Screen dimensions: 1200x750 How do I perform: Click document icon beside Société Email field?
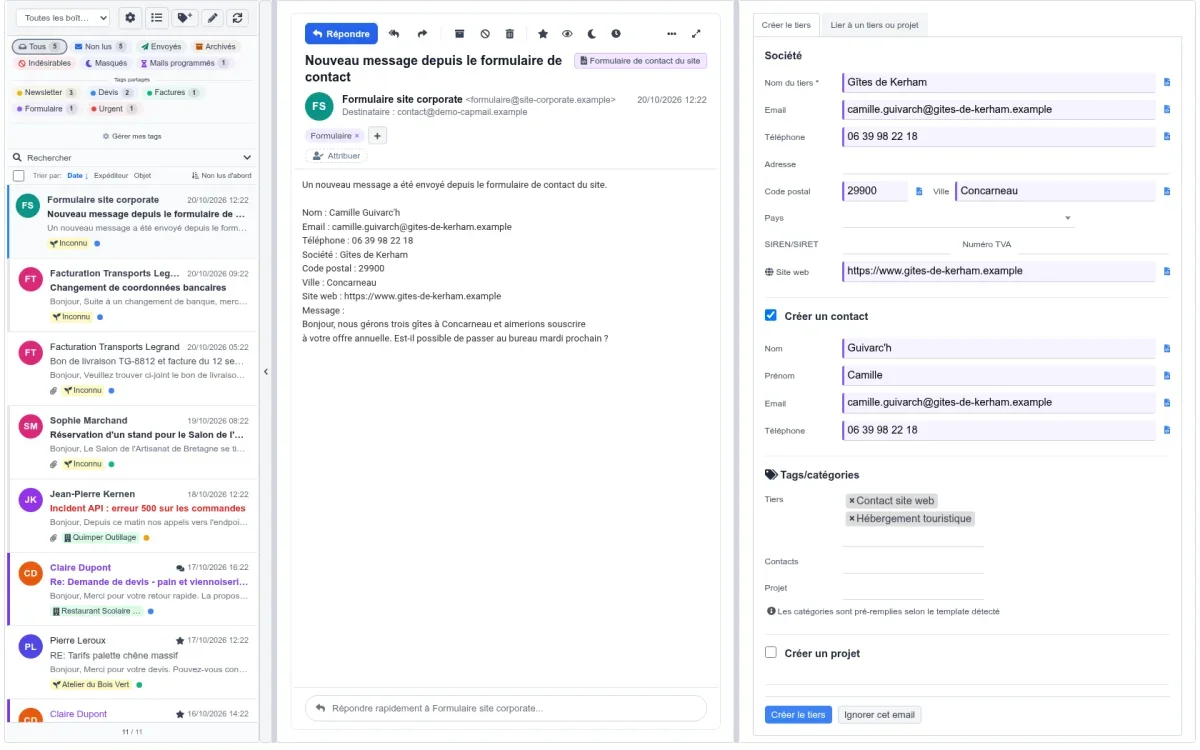[x=1166, y=109]
